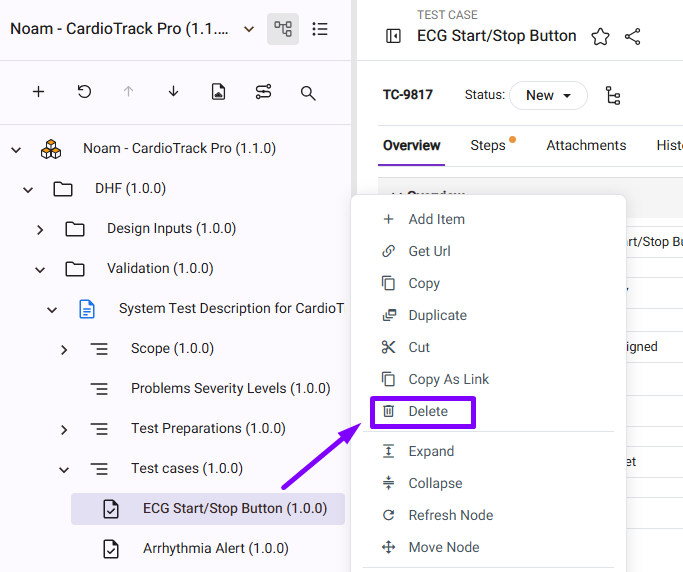Click the share icon beside the star
This screenshot has height=572, width=683.
point(632,36)
